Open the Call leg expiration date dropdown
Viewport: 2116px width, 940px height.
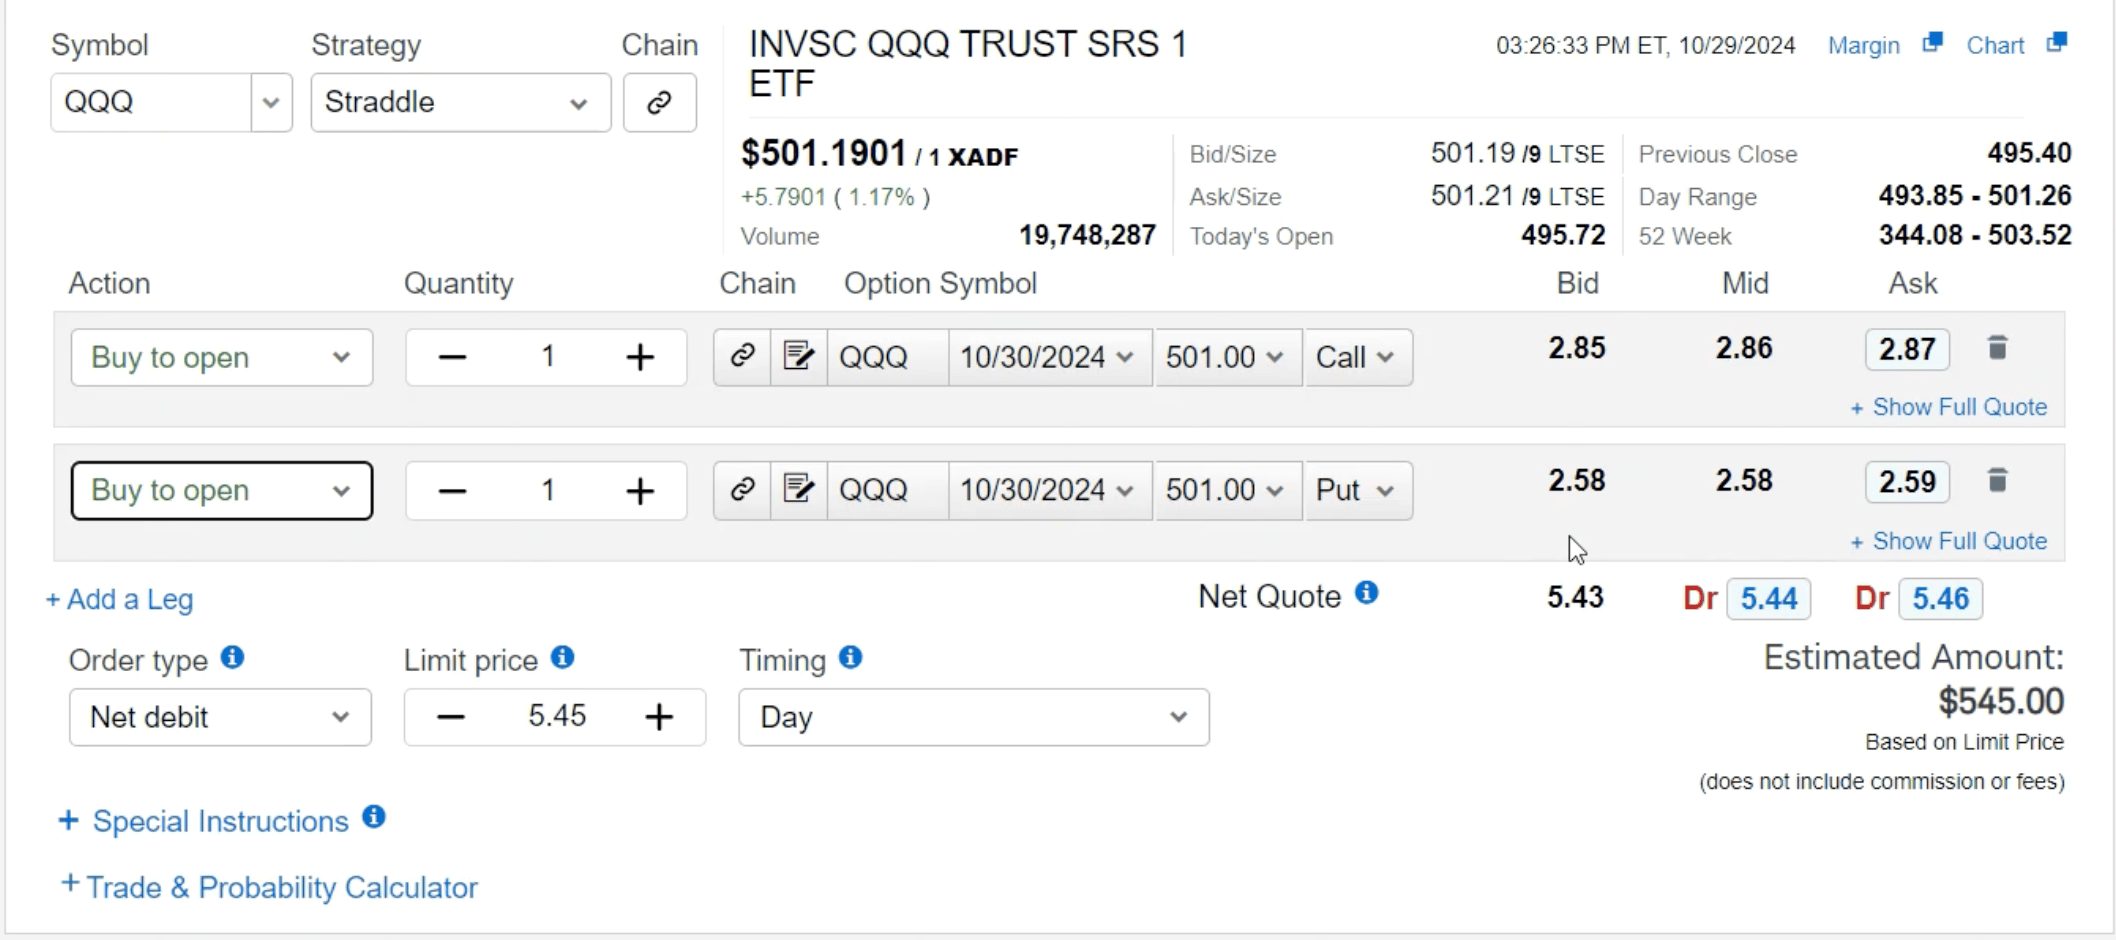click(1047, 357)
